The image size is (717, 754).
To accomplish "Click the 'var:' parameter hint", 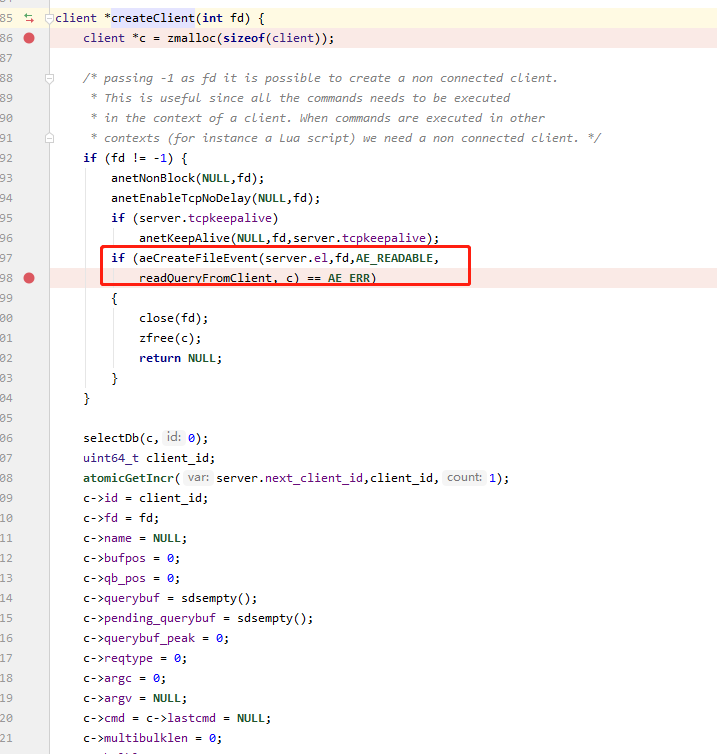I will [x=198, y=478].
